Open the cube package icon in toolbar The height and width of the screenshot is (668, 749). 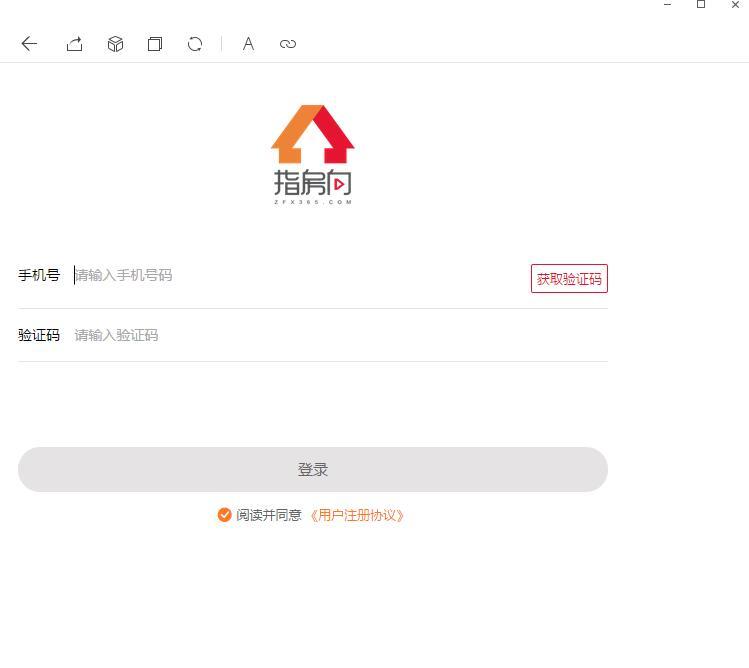(x=115, y=44)
